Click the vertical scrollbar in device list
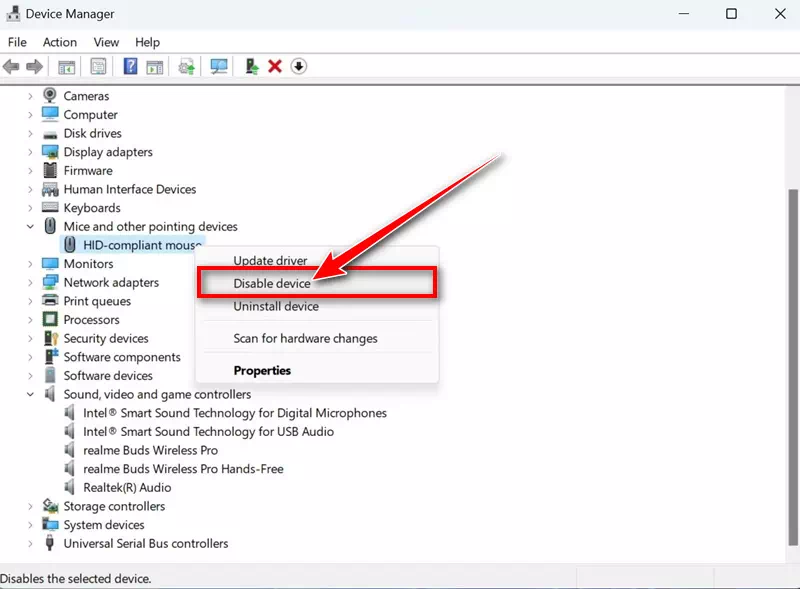Screen dimensions: 800x589 (791, 300)
